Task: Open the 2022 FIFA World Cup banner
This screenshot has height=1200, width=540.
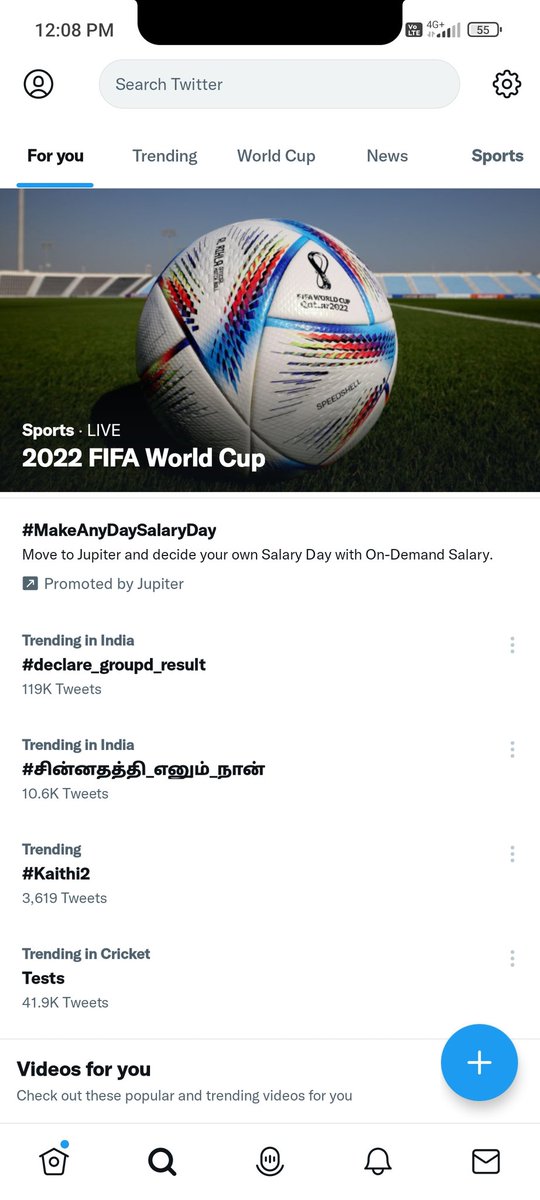Action: [x=270, y=340]
